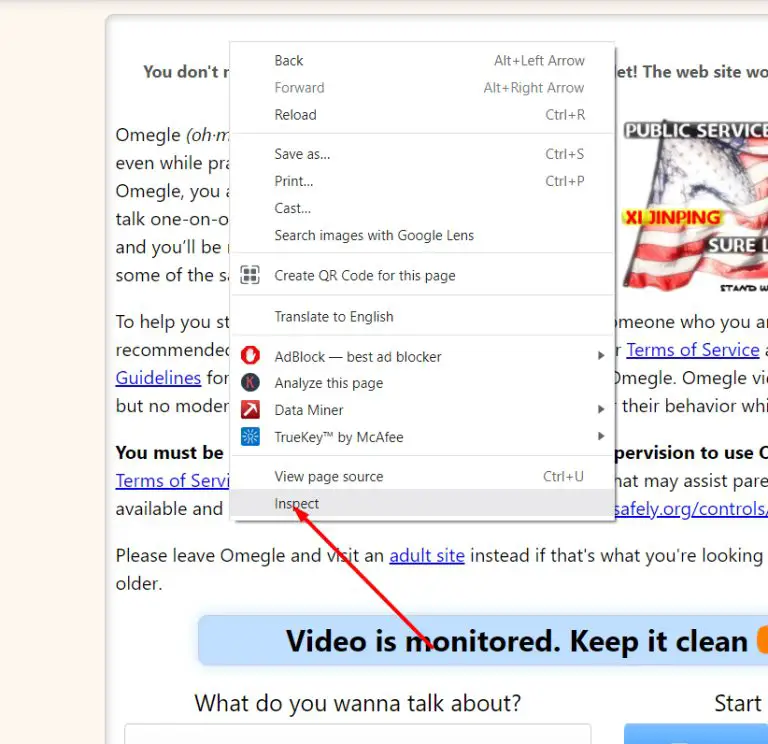Viewport: 768px width, 744px height.
Task: Choose View page source
Action: [329, 477]
